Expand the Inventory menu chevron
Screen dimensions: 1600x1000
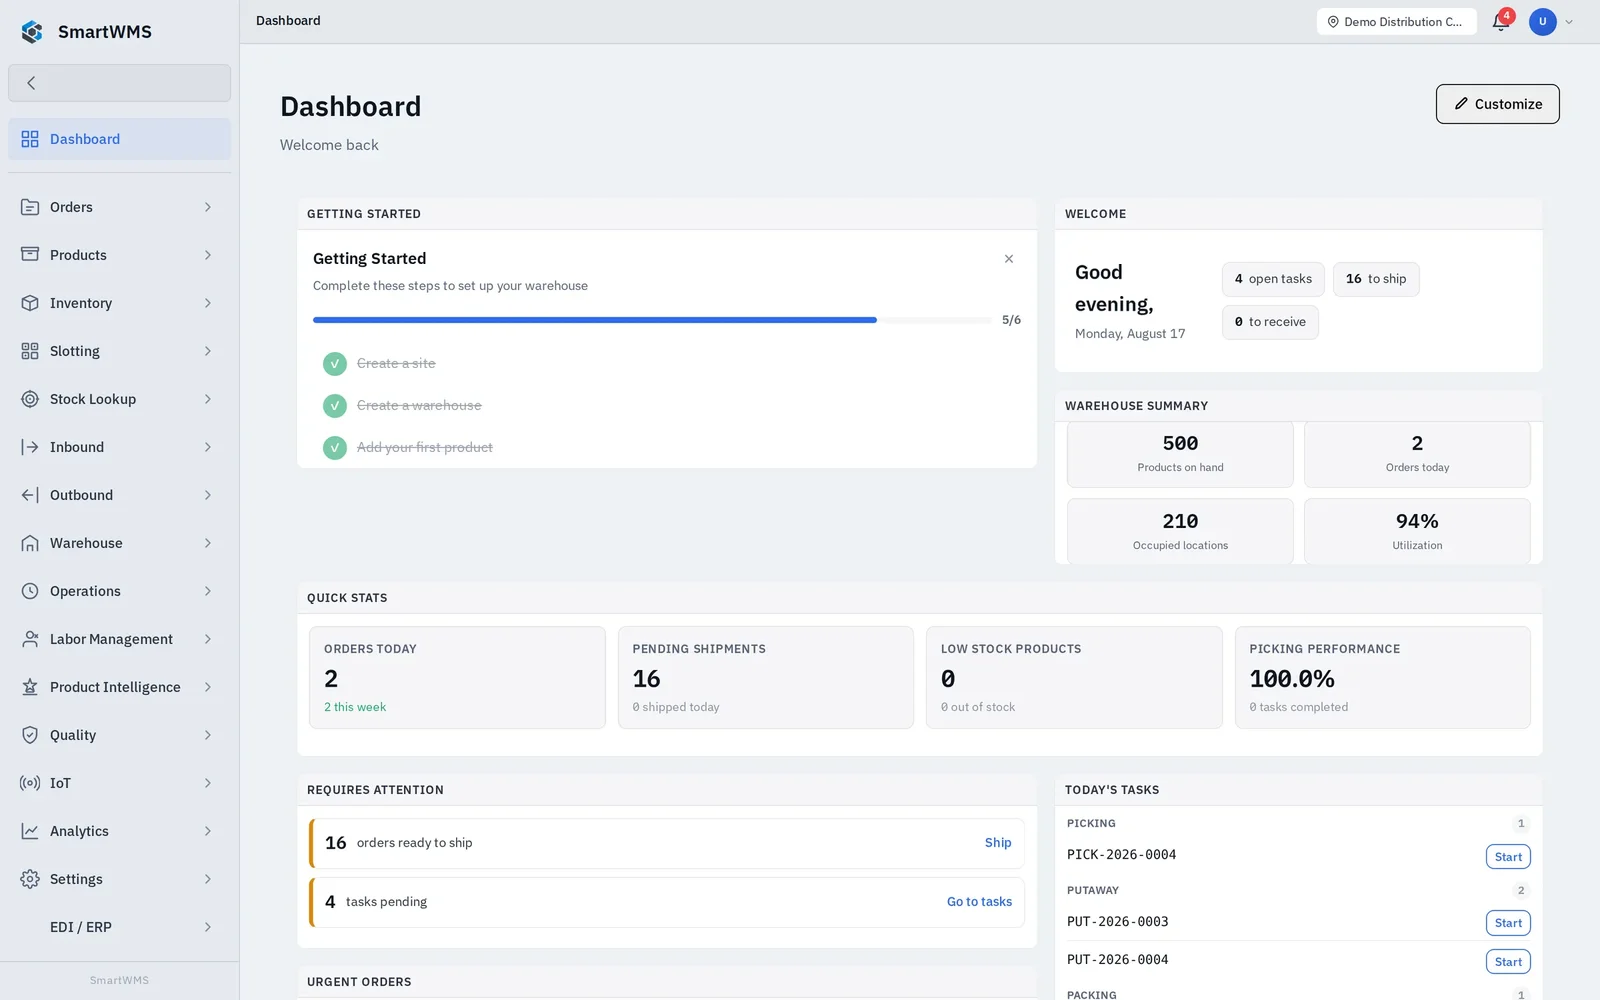click(208, 303)
